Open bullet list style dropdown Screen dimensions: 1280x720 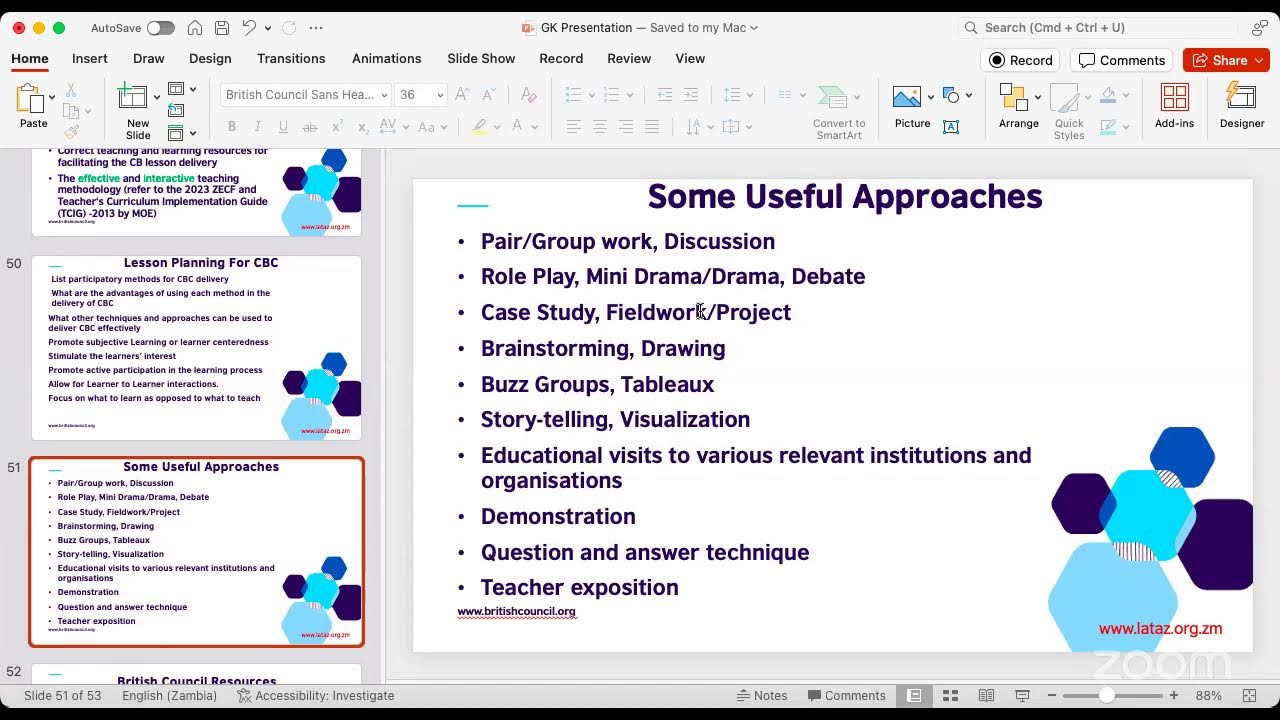tap(591, 95)
